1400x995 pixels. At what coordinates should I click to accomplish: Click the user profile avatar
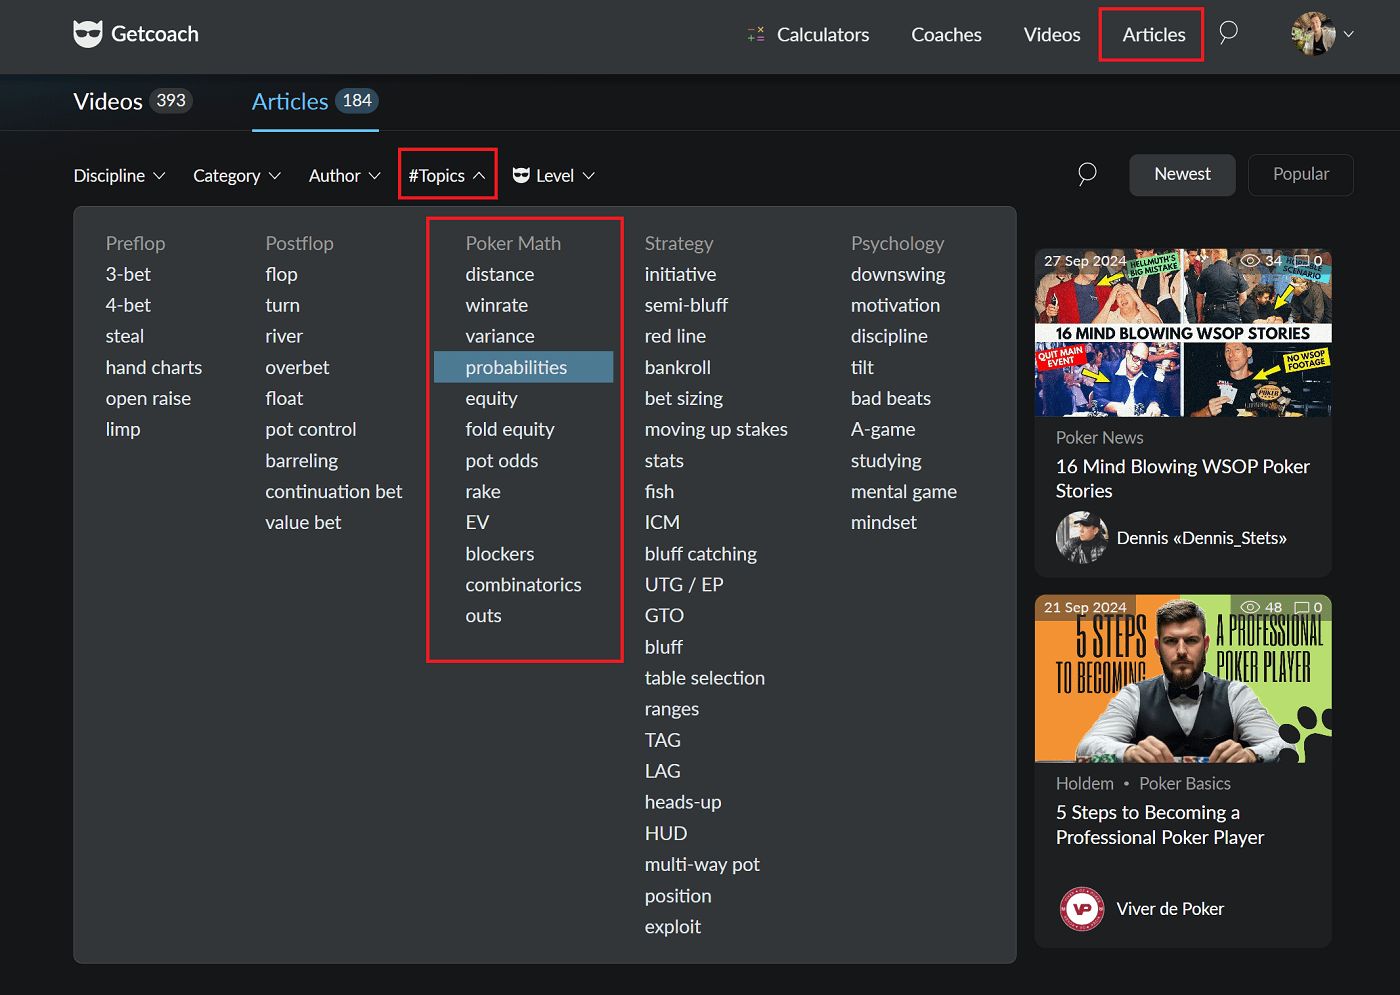[1313, 34]
